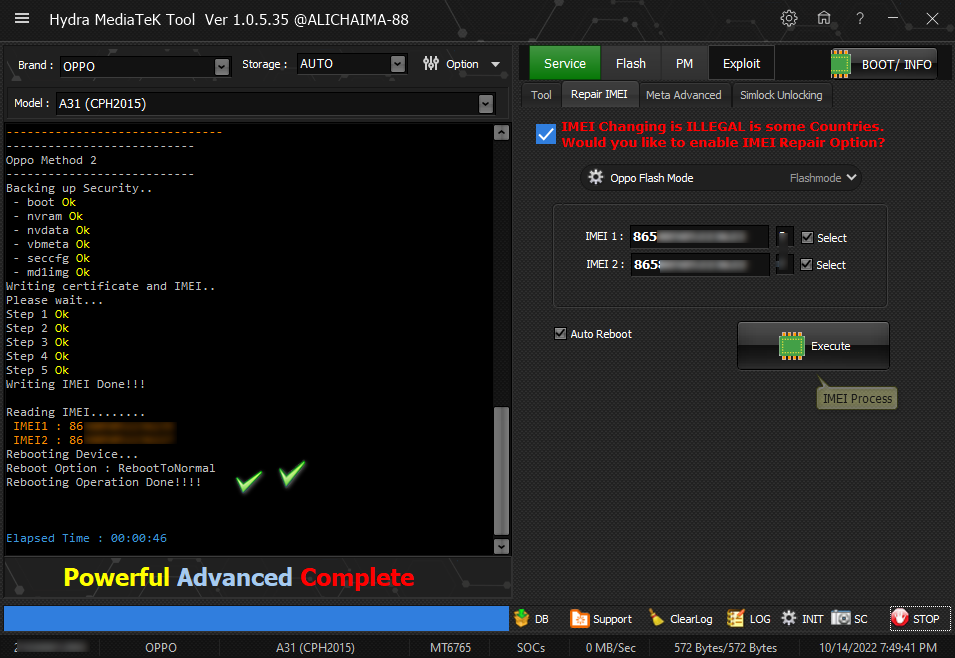This screenshot has width=955, height=658.
Task: Click the IMEI 2 input field
Action: (700, 264)
